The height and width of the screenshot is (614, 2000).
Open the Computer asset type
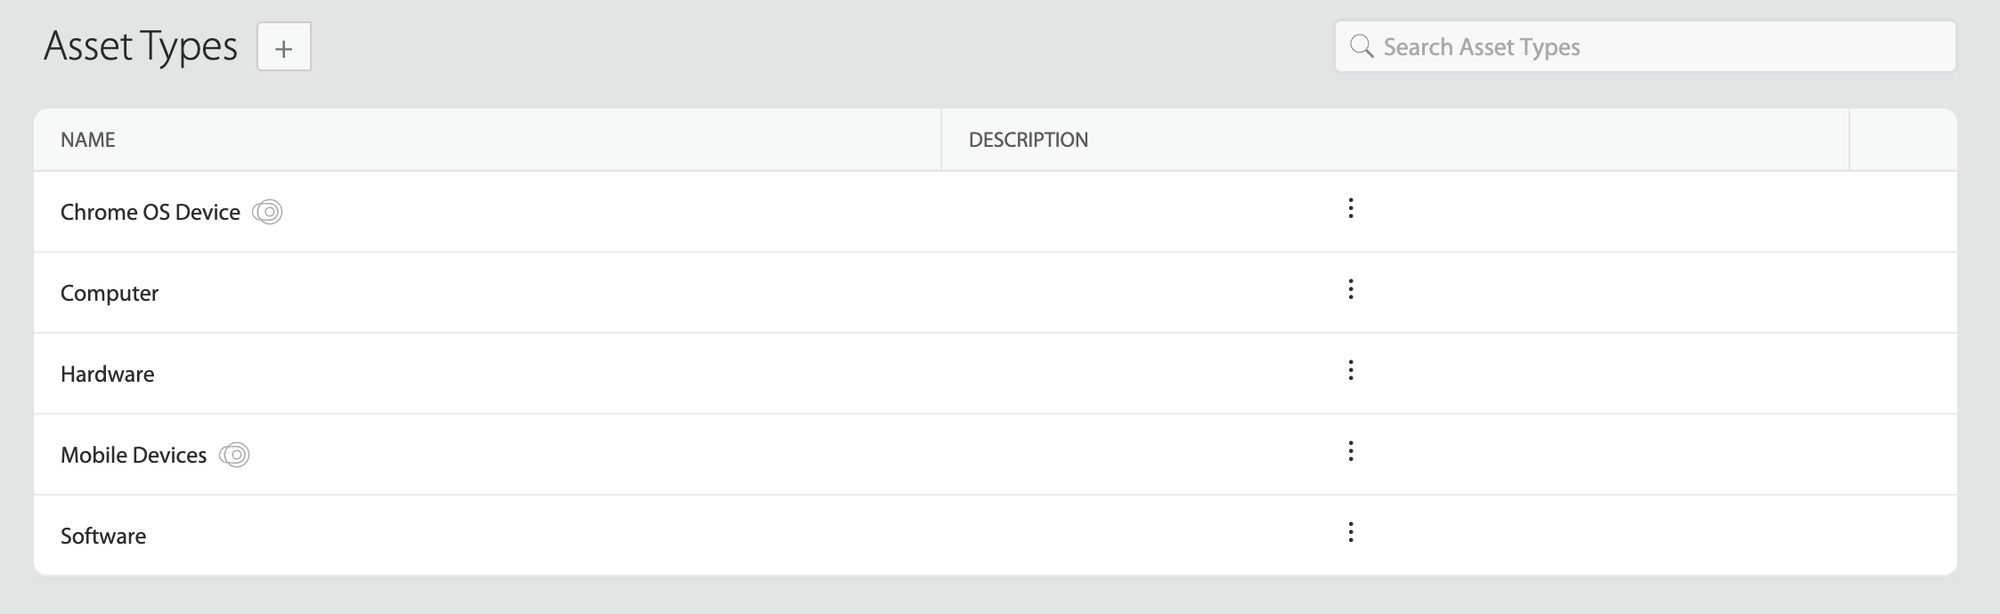pyautogui.click(x=109, y=293)
